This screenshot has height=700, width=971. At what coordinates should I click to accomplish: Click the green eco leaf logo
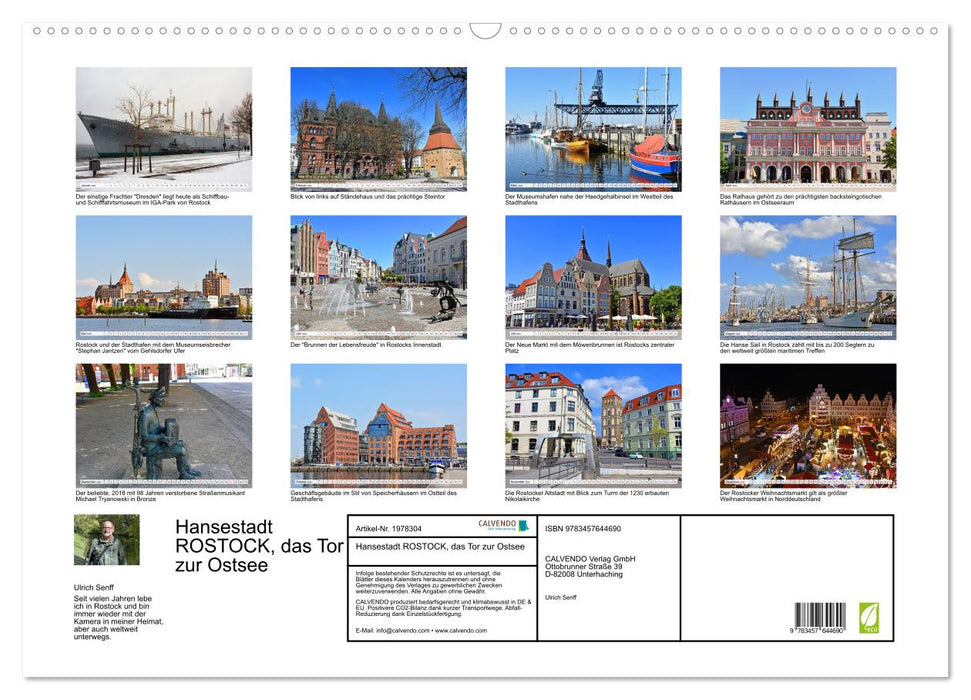pyautogui.click(x=868, y=617)
